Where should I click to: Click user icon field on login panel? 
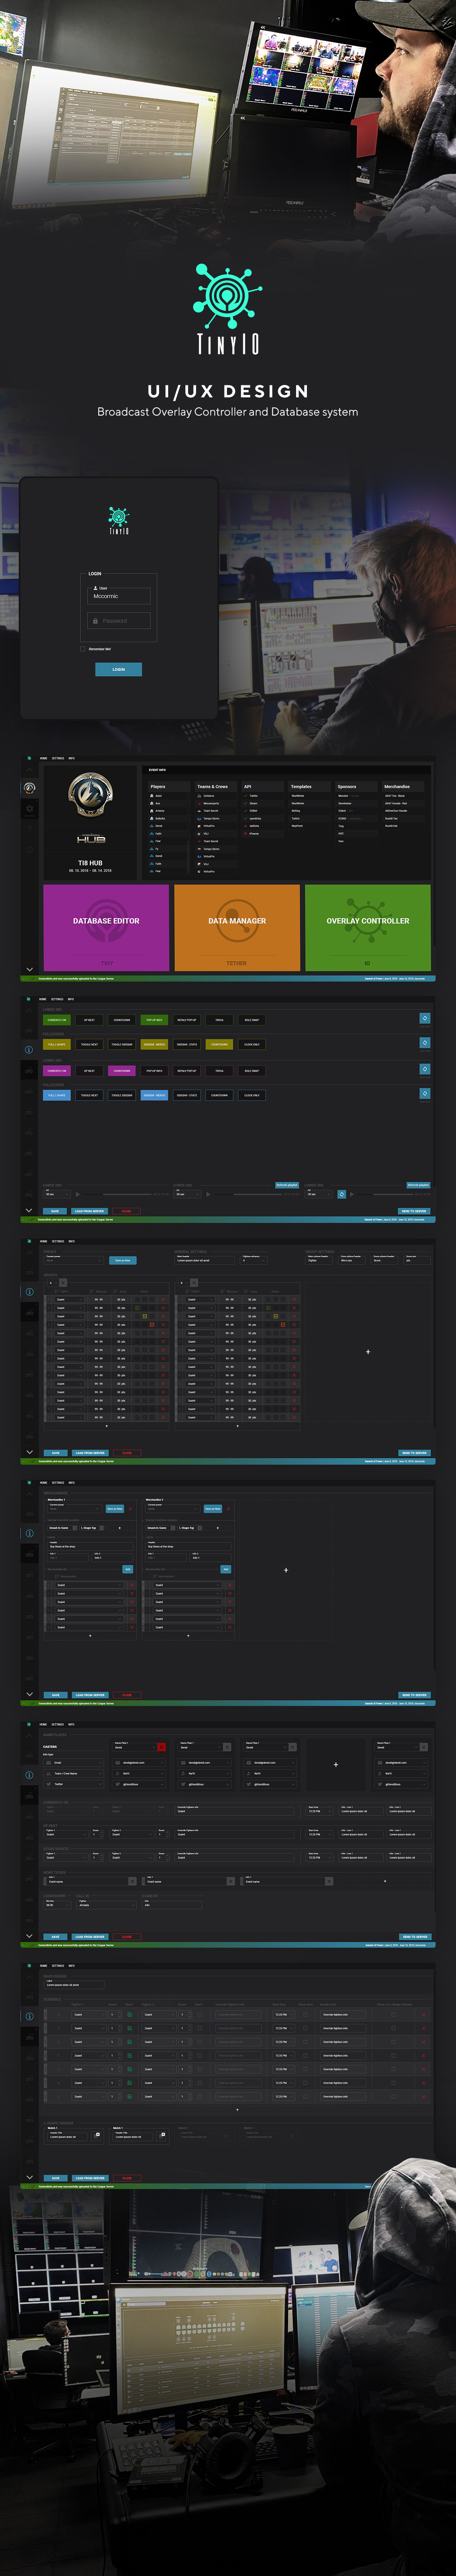[95, 588]
